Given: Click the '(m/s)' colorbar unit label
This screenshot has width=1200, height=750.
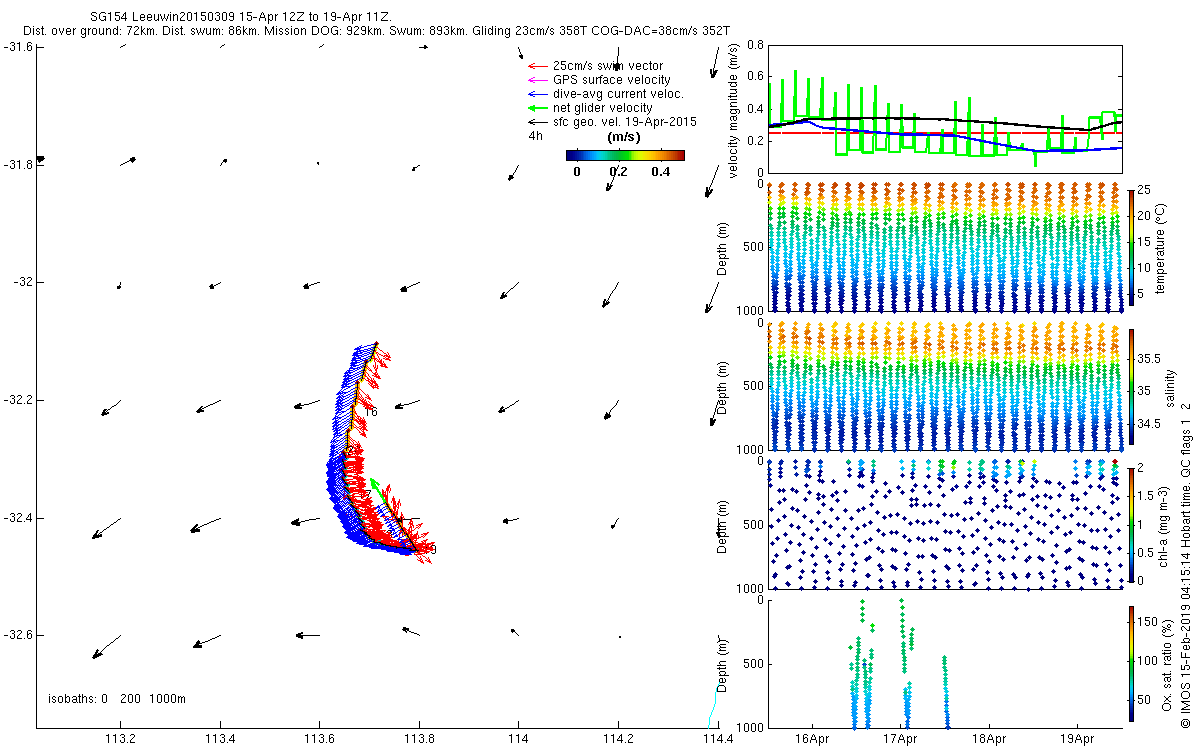Looking at the screenshot, I should pos(624,137).
